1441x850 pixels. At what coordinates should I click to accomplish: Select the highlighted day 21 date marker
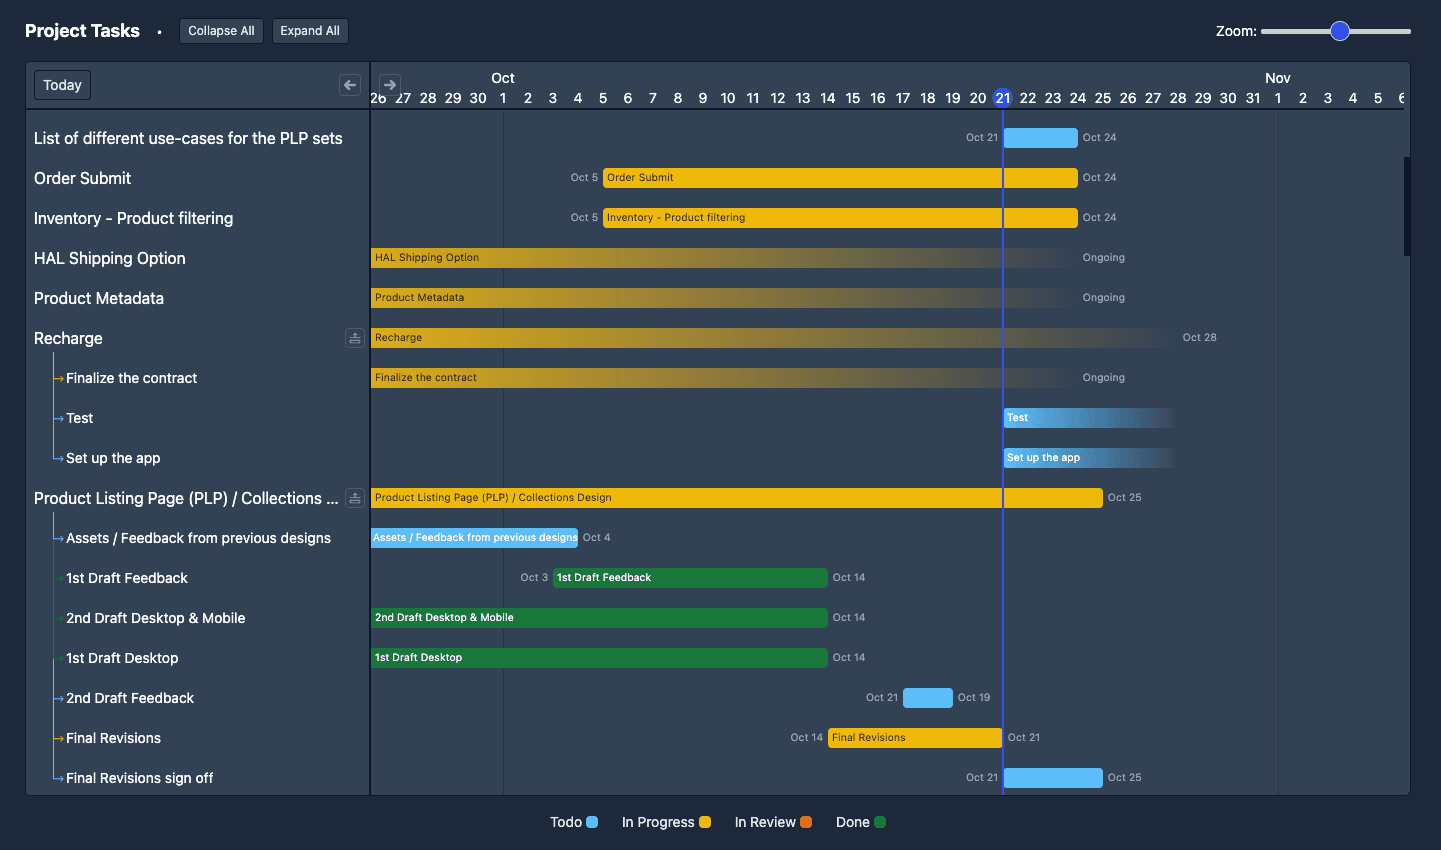point(1003,98)
